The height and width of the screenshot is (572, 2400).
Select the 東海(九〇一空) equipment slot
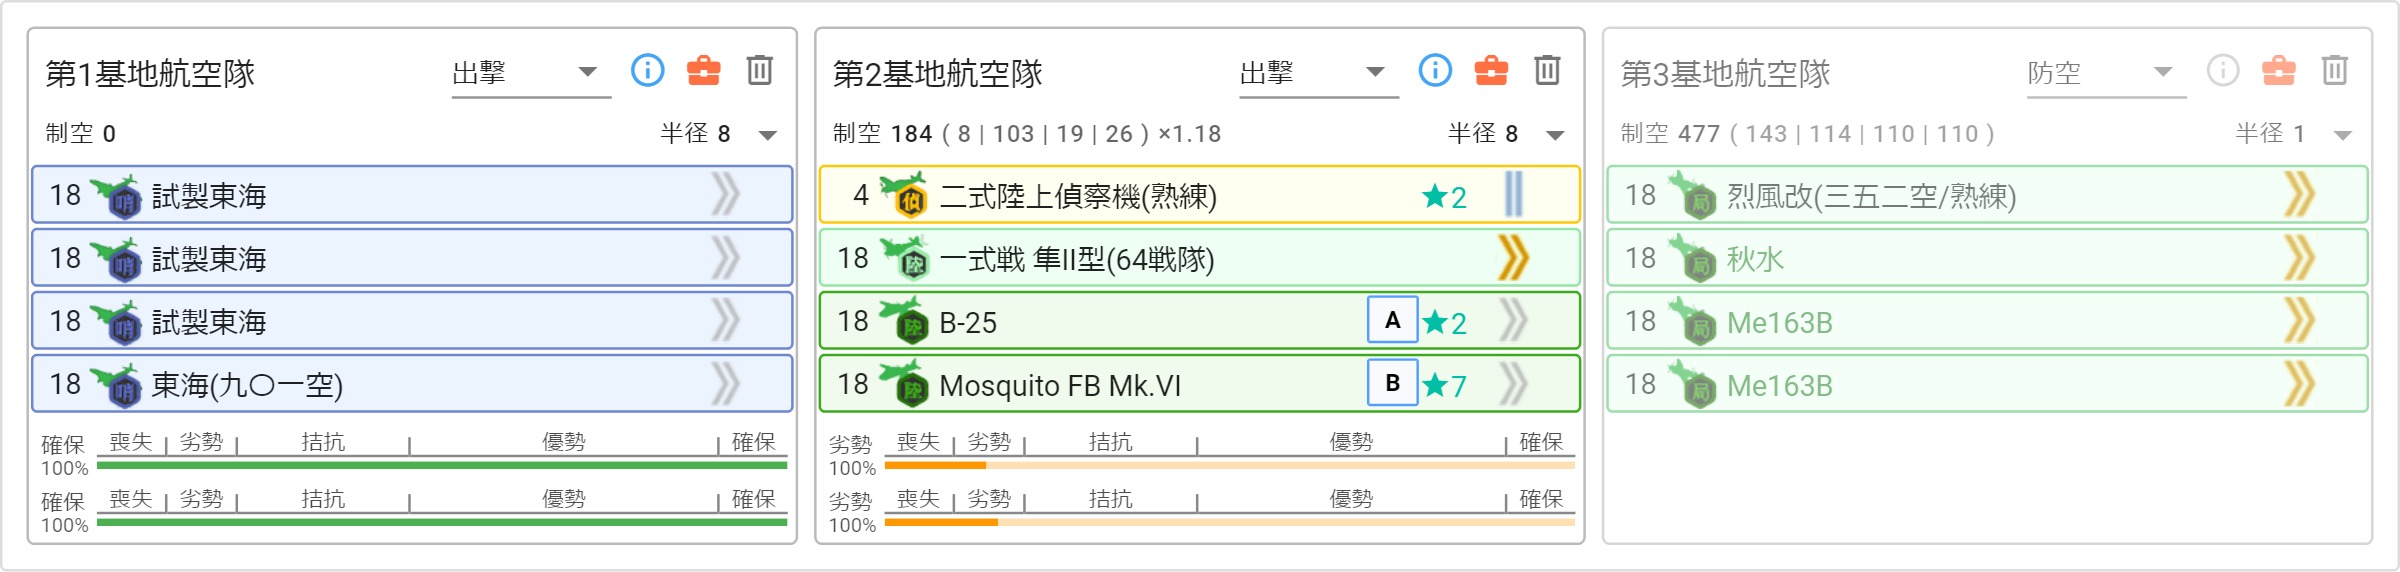[x=412, y=384]
